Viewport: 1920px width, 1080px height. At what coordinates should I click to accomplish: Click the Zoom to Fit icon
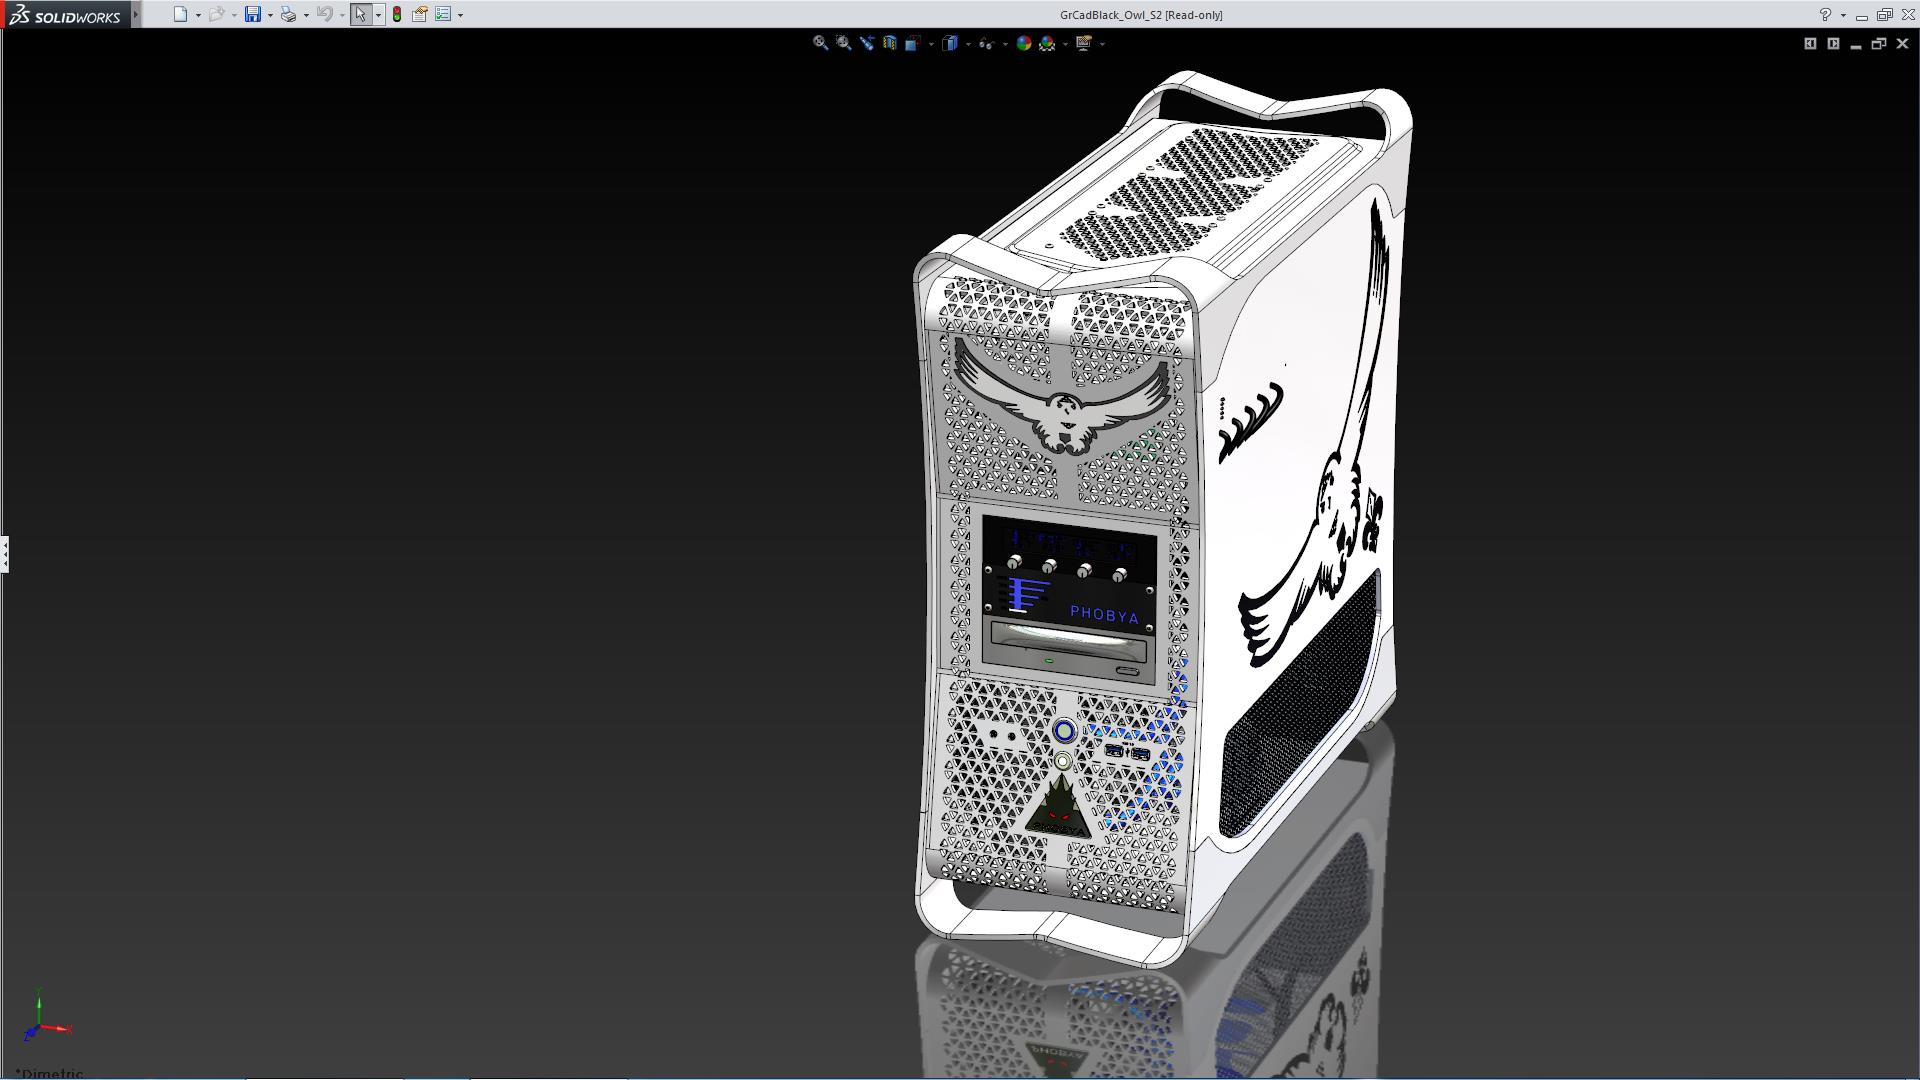(x=820, y=43)
